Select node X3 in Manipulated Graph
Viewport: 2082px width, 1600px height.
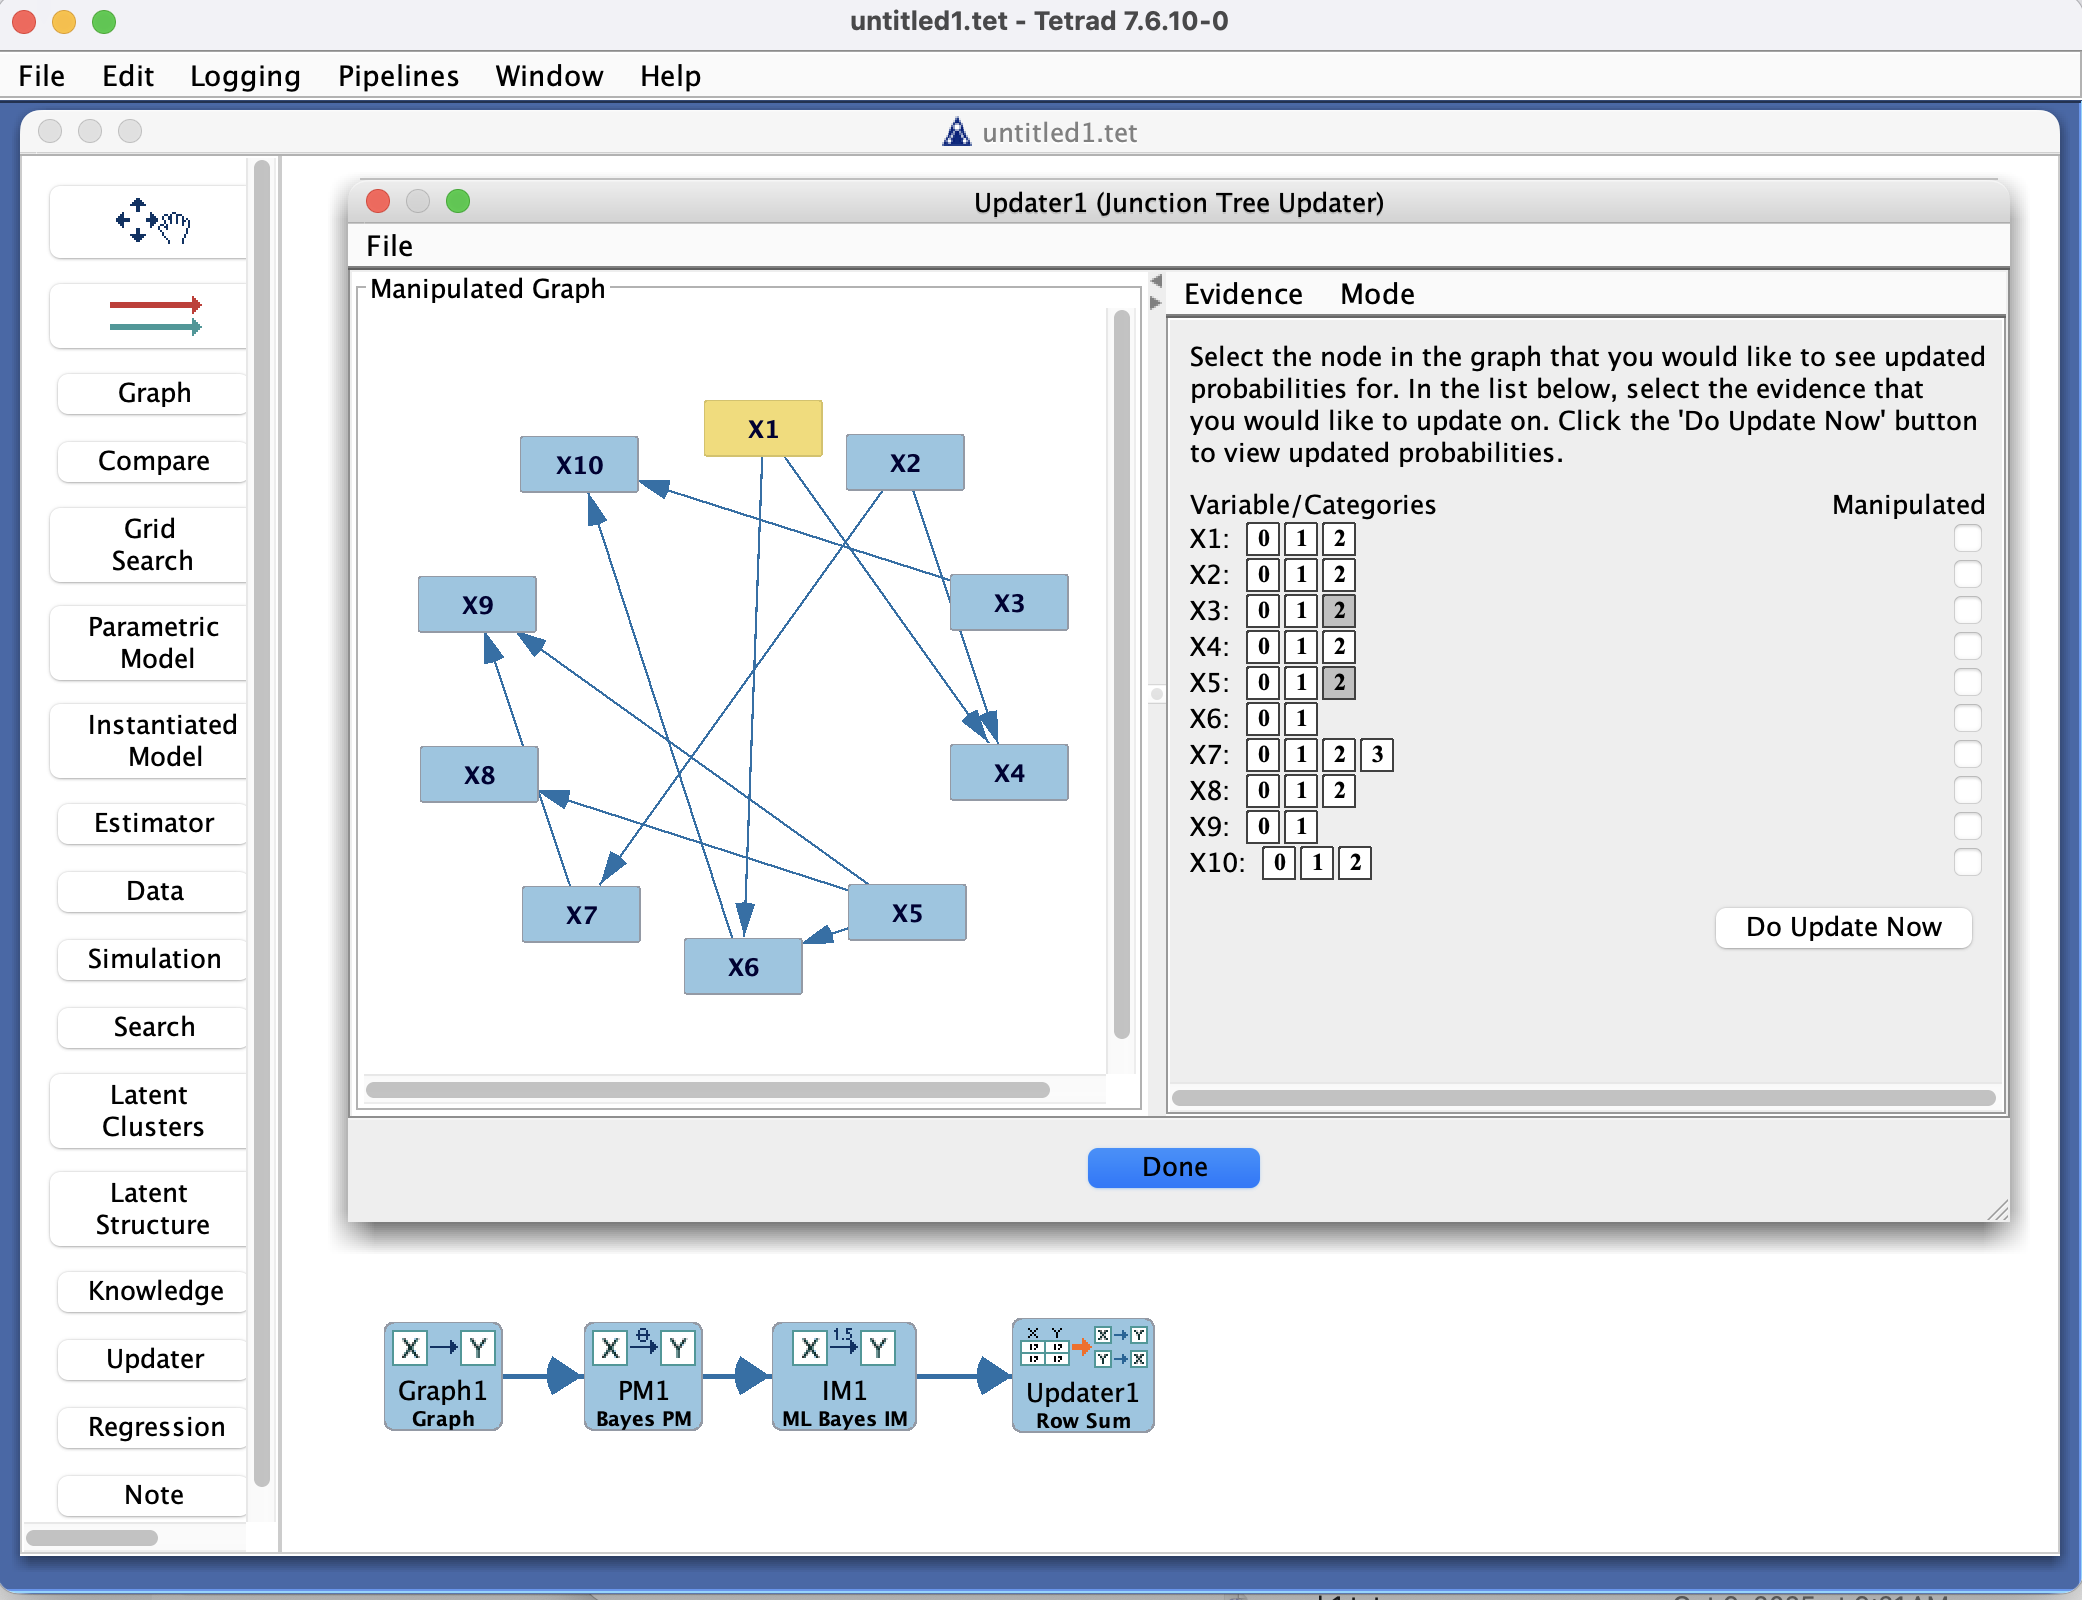(x=1009, y=603)
